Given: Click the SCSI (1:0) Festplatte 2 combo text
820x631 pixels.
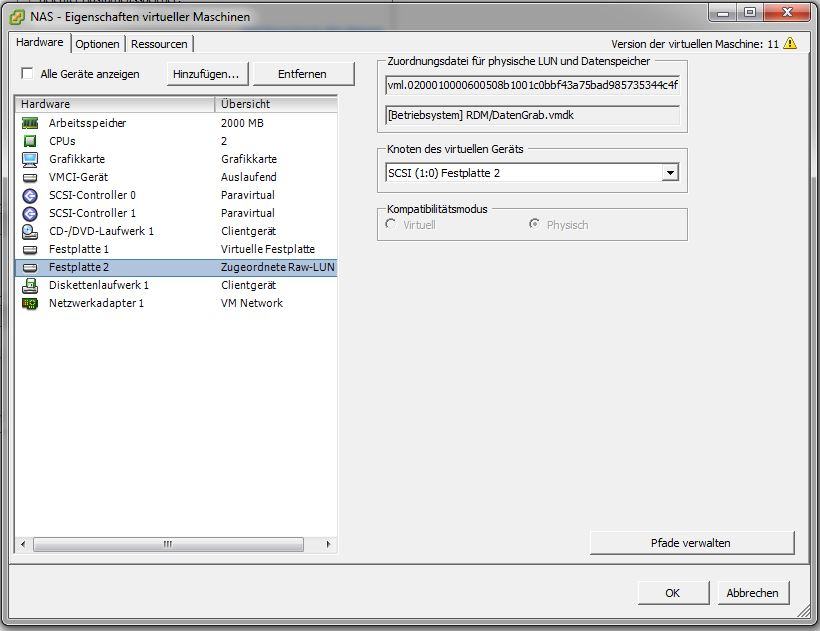Looking at the screenshot, I should click(x=444, y=173).
